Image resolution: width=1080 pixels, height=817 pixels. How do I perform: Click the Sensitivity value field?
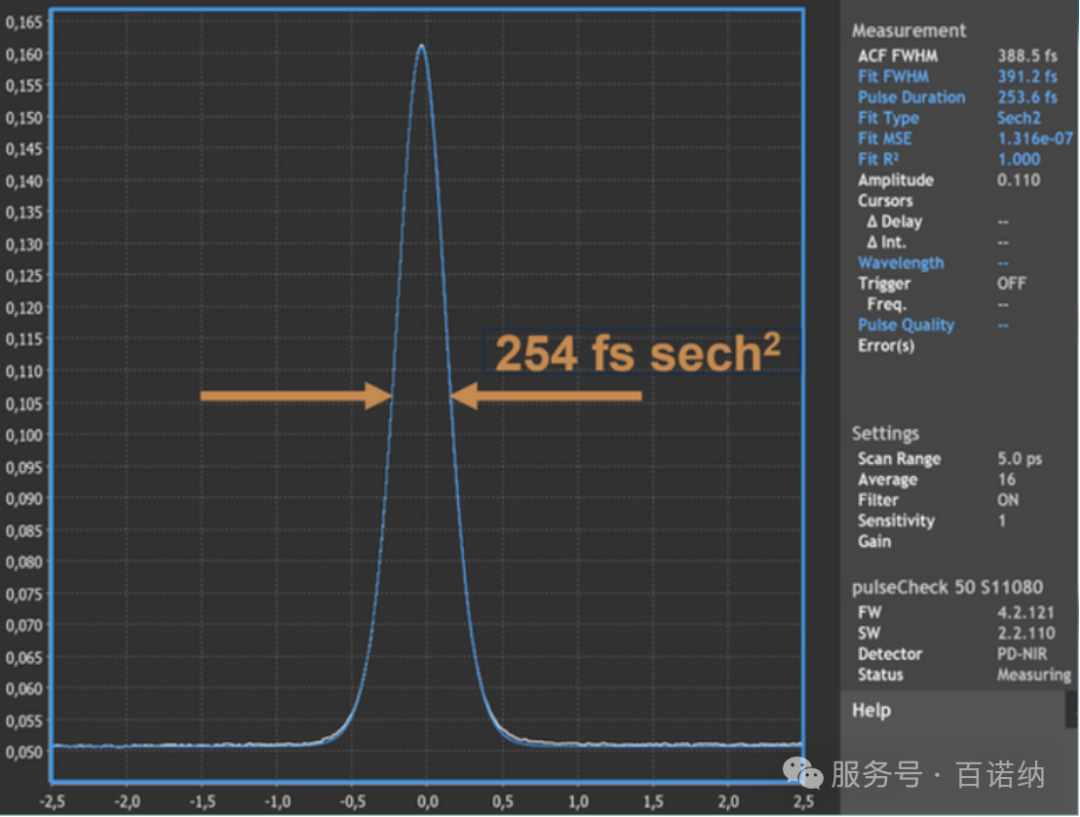tap(1002, 521)
